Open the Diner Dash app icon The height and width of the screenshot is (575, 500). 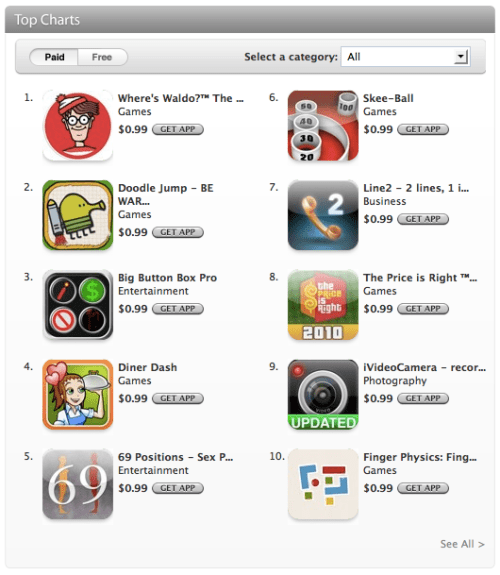coord(77,395)
